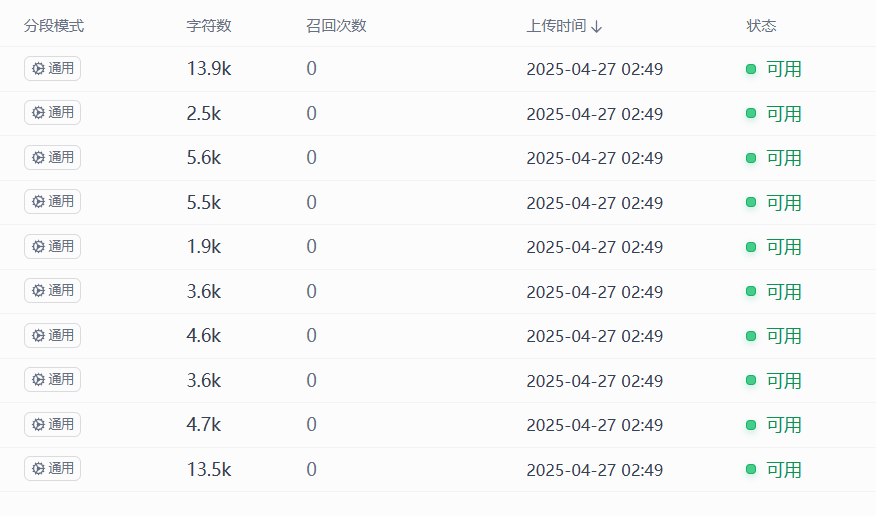The width and height of the screenshot is (876, 516).
Task: Click the 通用 gear badge in the 5.6k row
Action: 53,157
